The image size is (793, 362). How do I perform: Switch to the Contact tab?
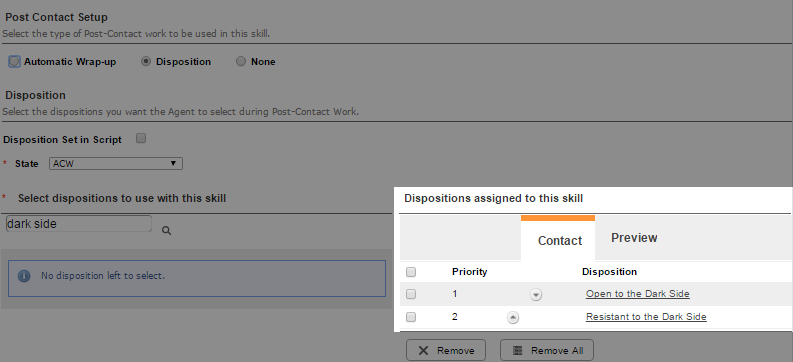tap(558, 238)
